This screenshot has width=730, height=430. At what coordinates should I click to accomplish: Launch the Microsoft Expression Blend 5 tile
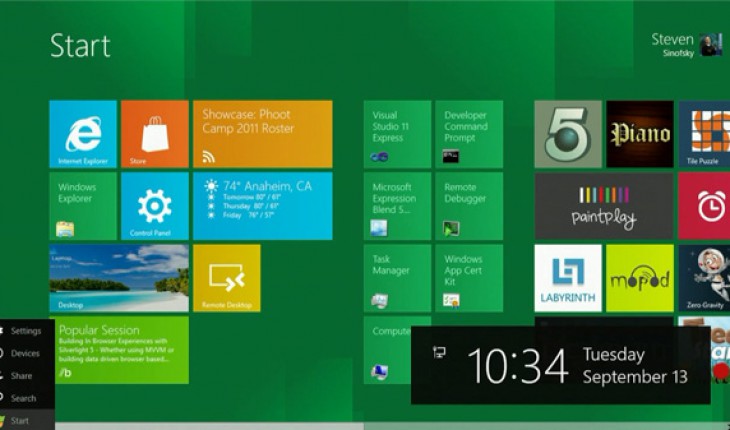397,206
